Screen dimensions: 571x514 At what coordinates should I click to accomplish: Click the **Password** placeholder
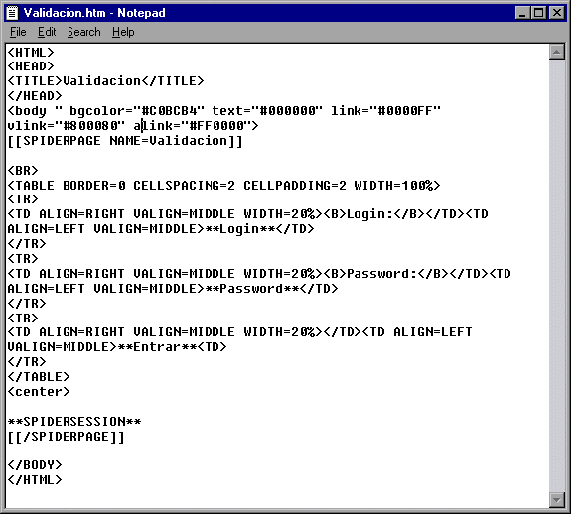pos(252,289)
